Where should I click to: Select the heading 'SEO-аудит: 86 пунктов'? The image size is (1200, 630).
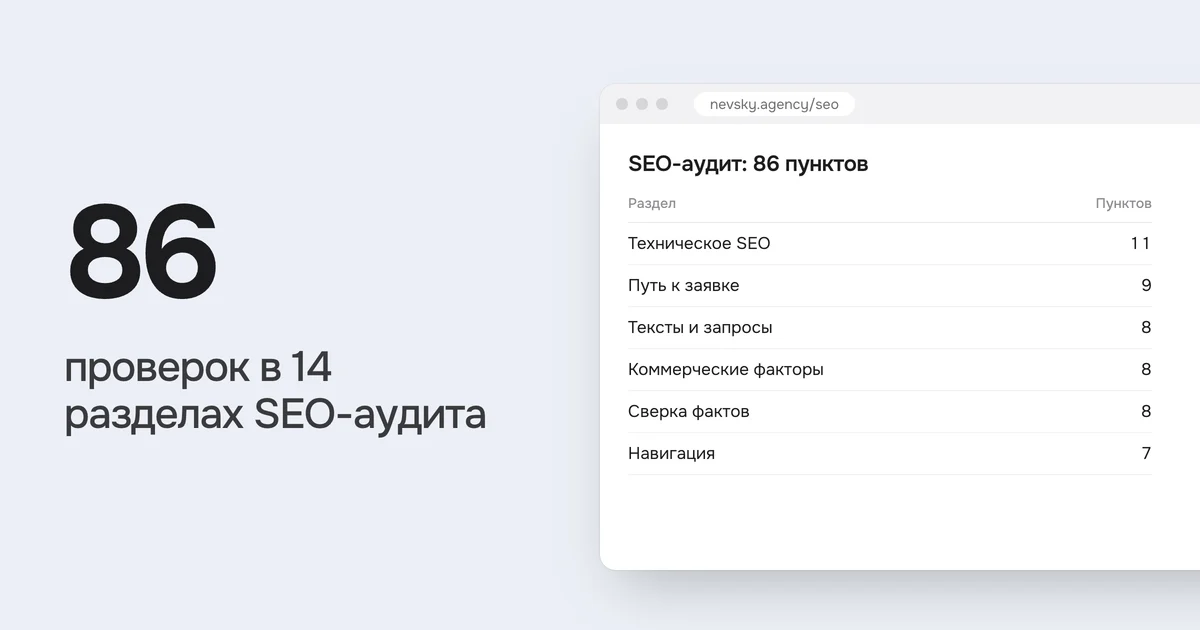pyautogui.click(x=748, y=164)
